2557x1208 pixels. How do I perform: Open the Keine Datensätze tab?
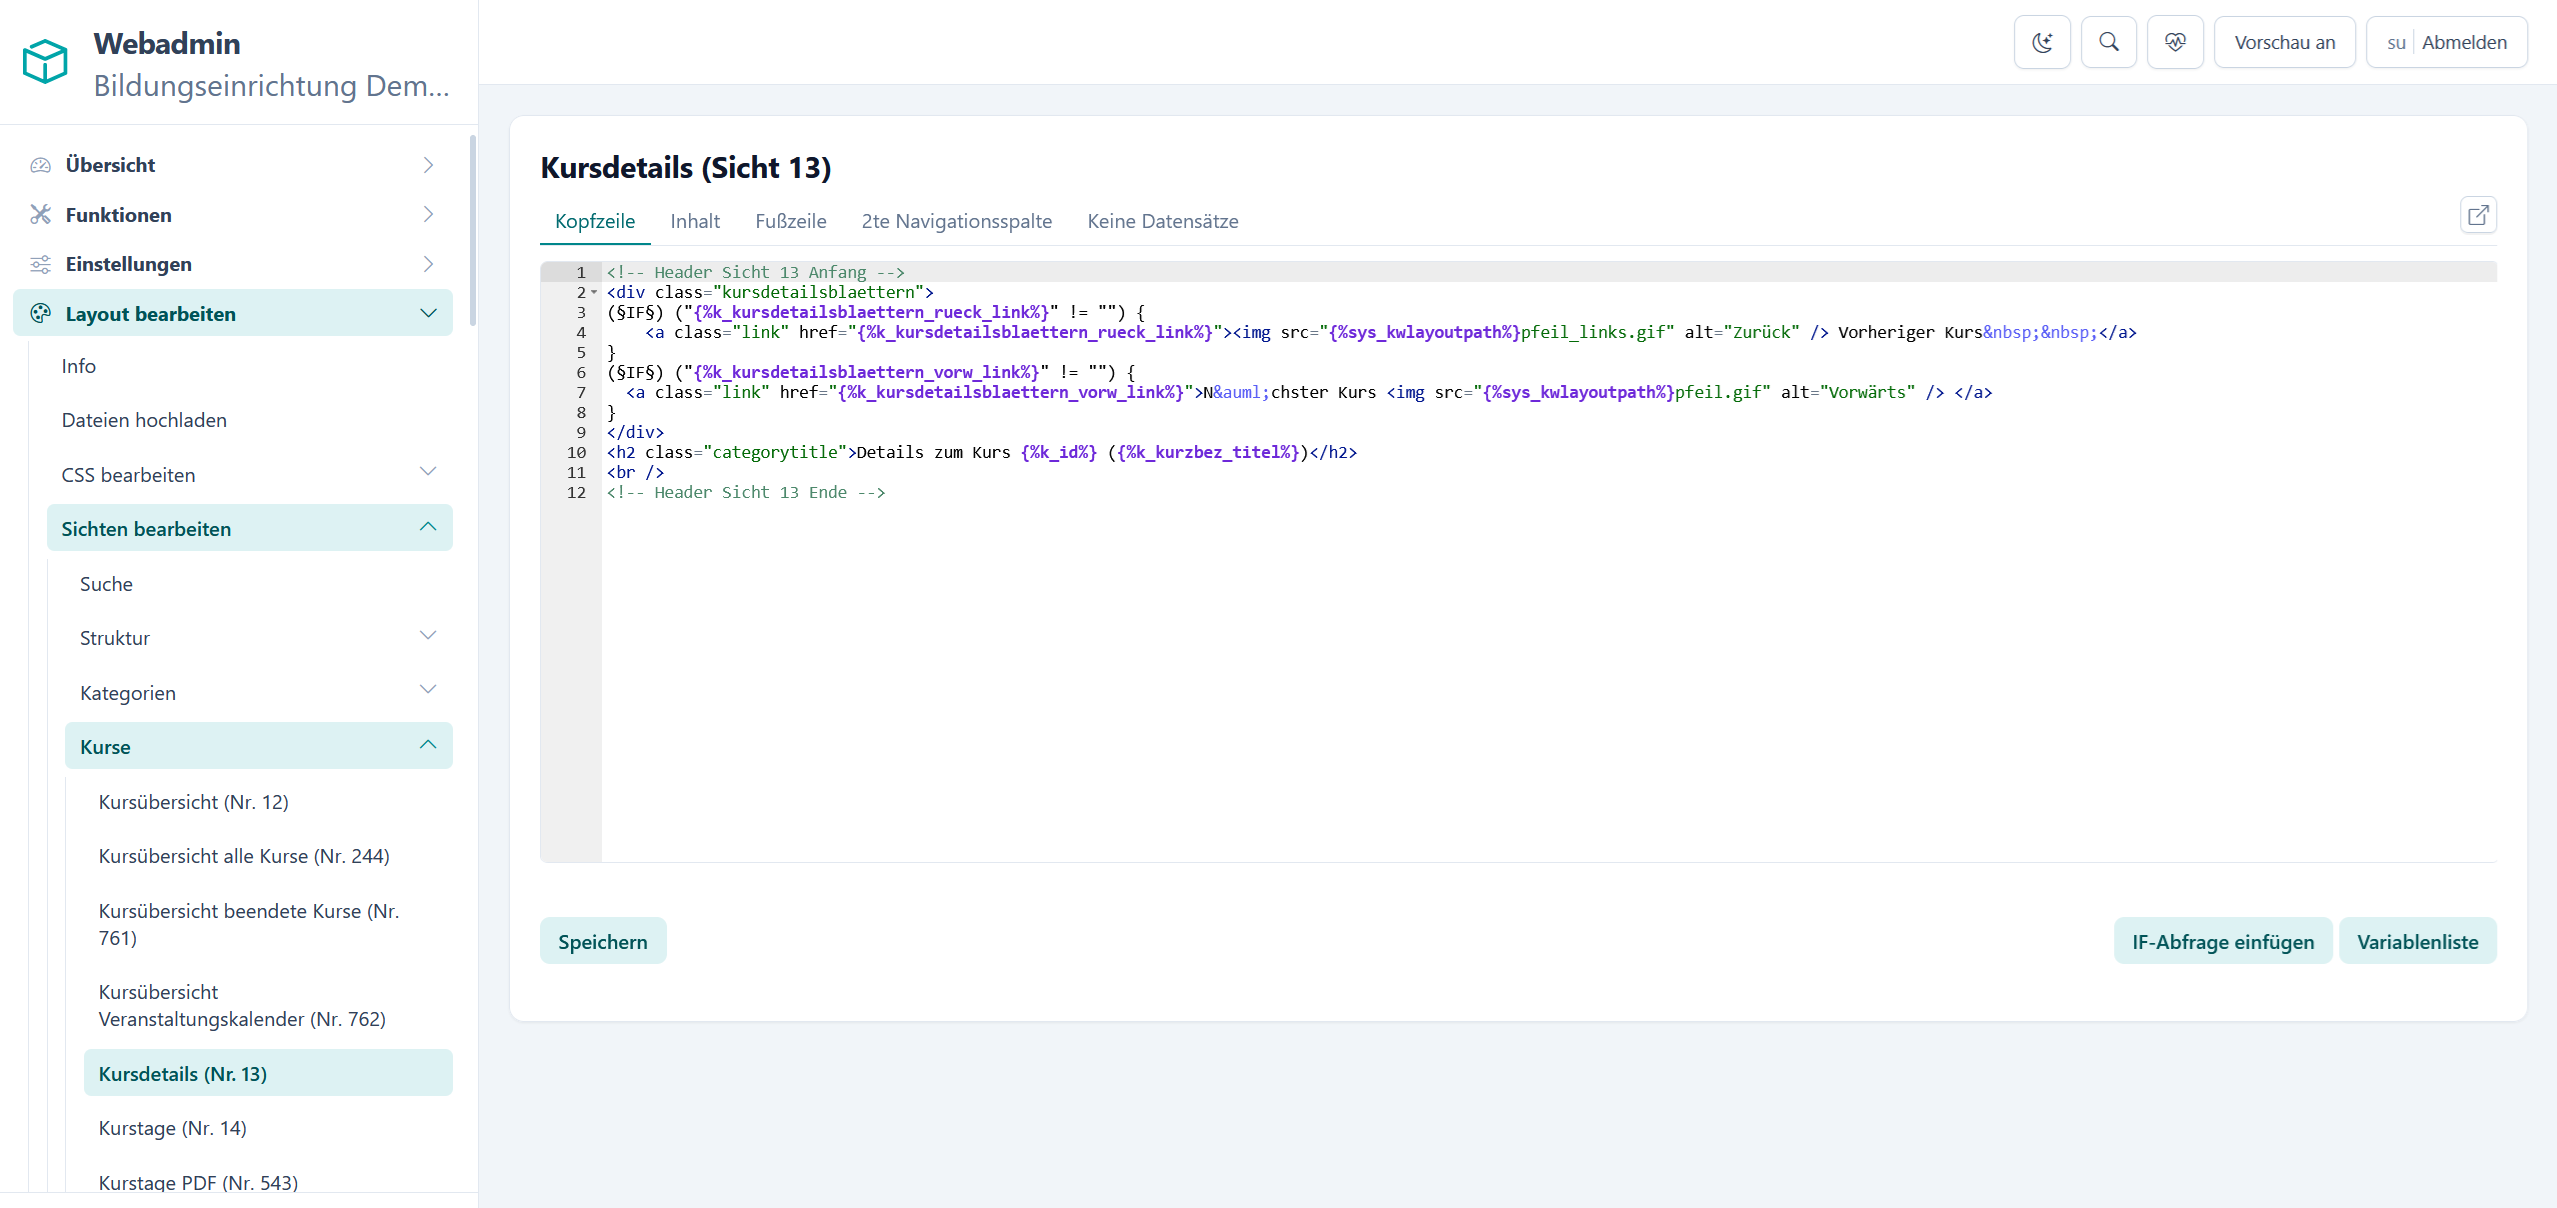tap(1163, 221)
